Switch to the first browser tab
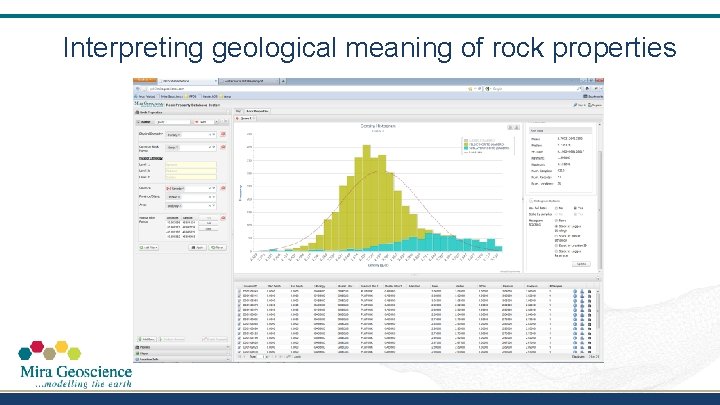Screen dimensions: 720x405 click(188, 81)
